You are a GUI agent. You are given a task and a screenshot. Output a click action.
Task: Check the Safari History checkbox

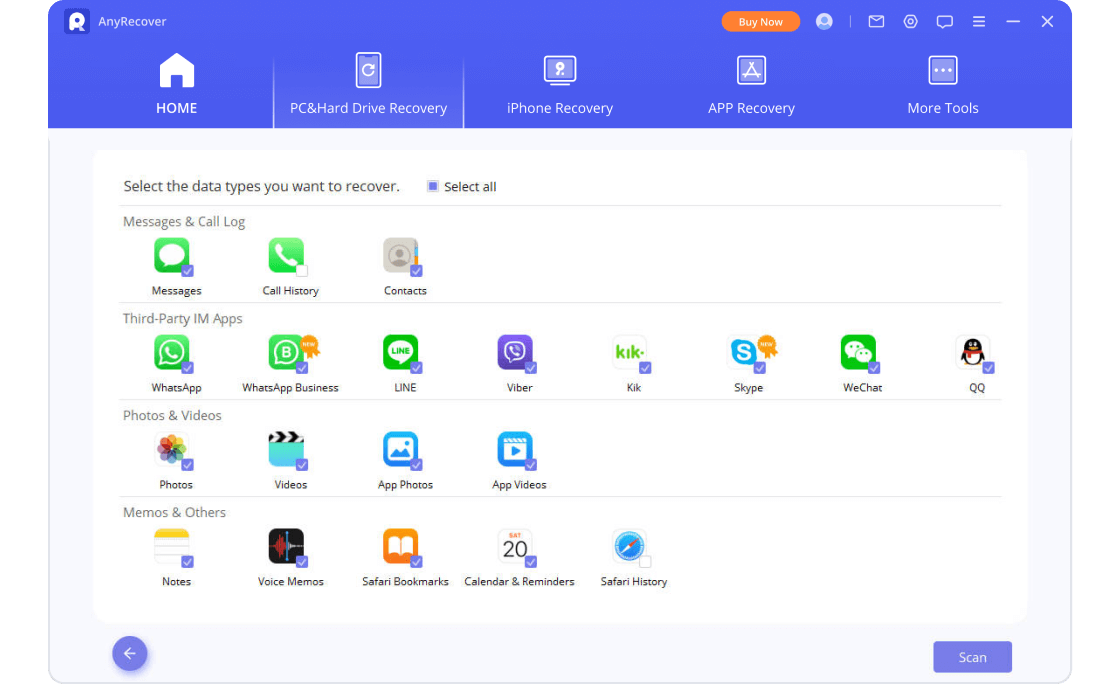click(x=645, y=562)
